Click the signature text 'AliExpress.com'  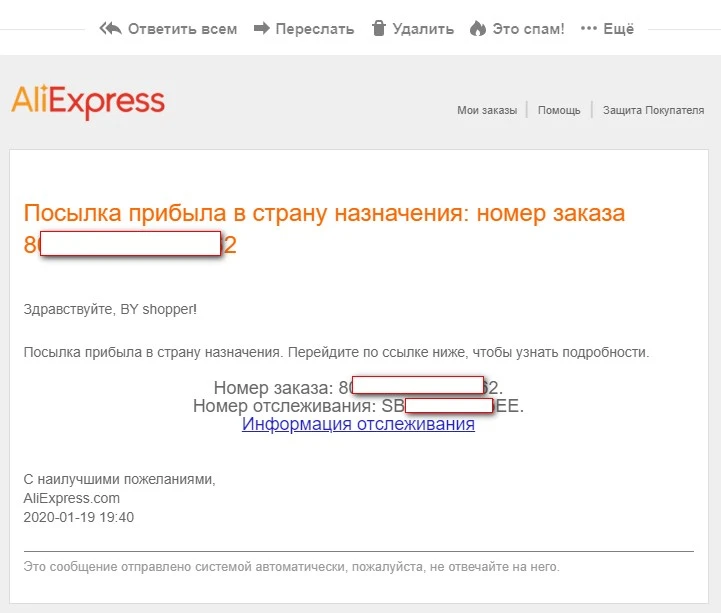(72, 498)
